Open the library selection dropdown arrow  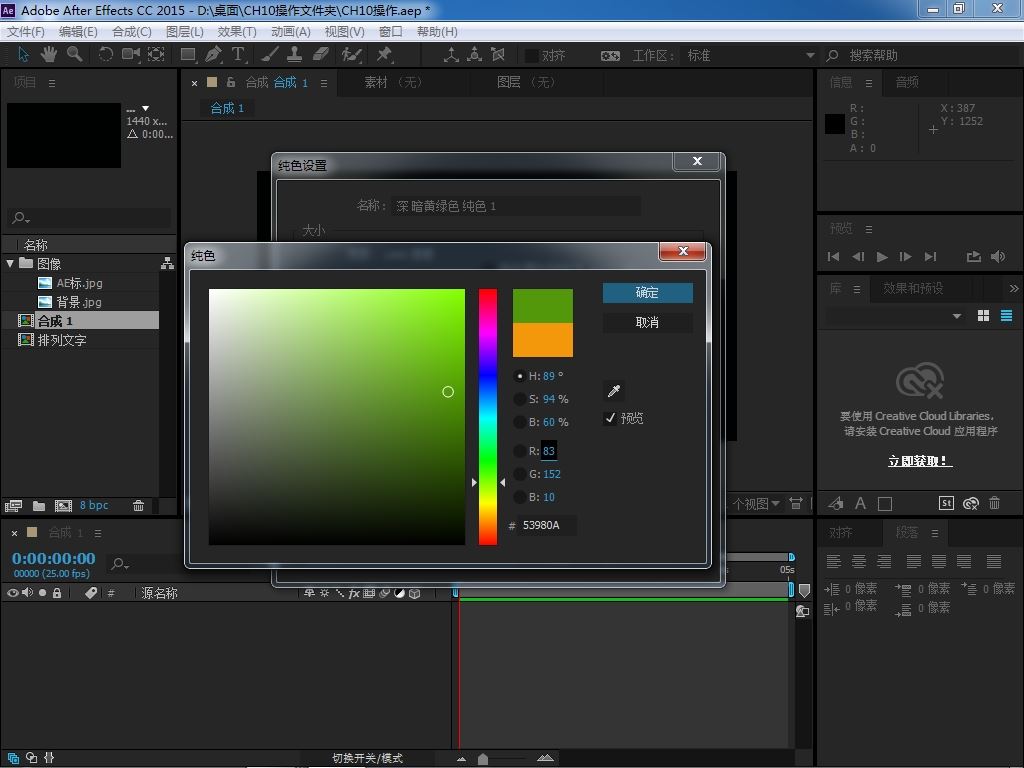(957, 316)
